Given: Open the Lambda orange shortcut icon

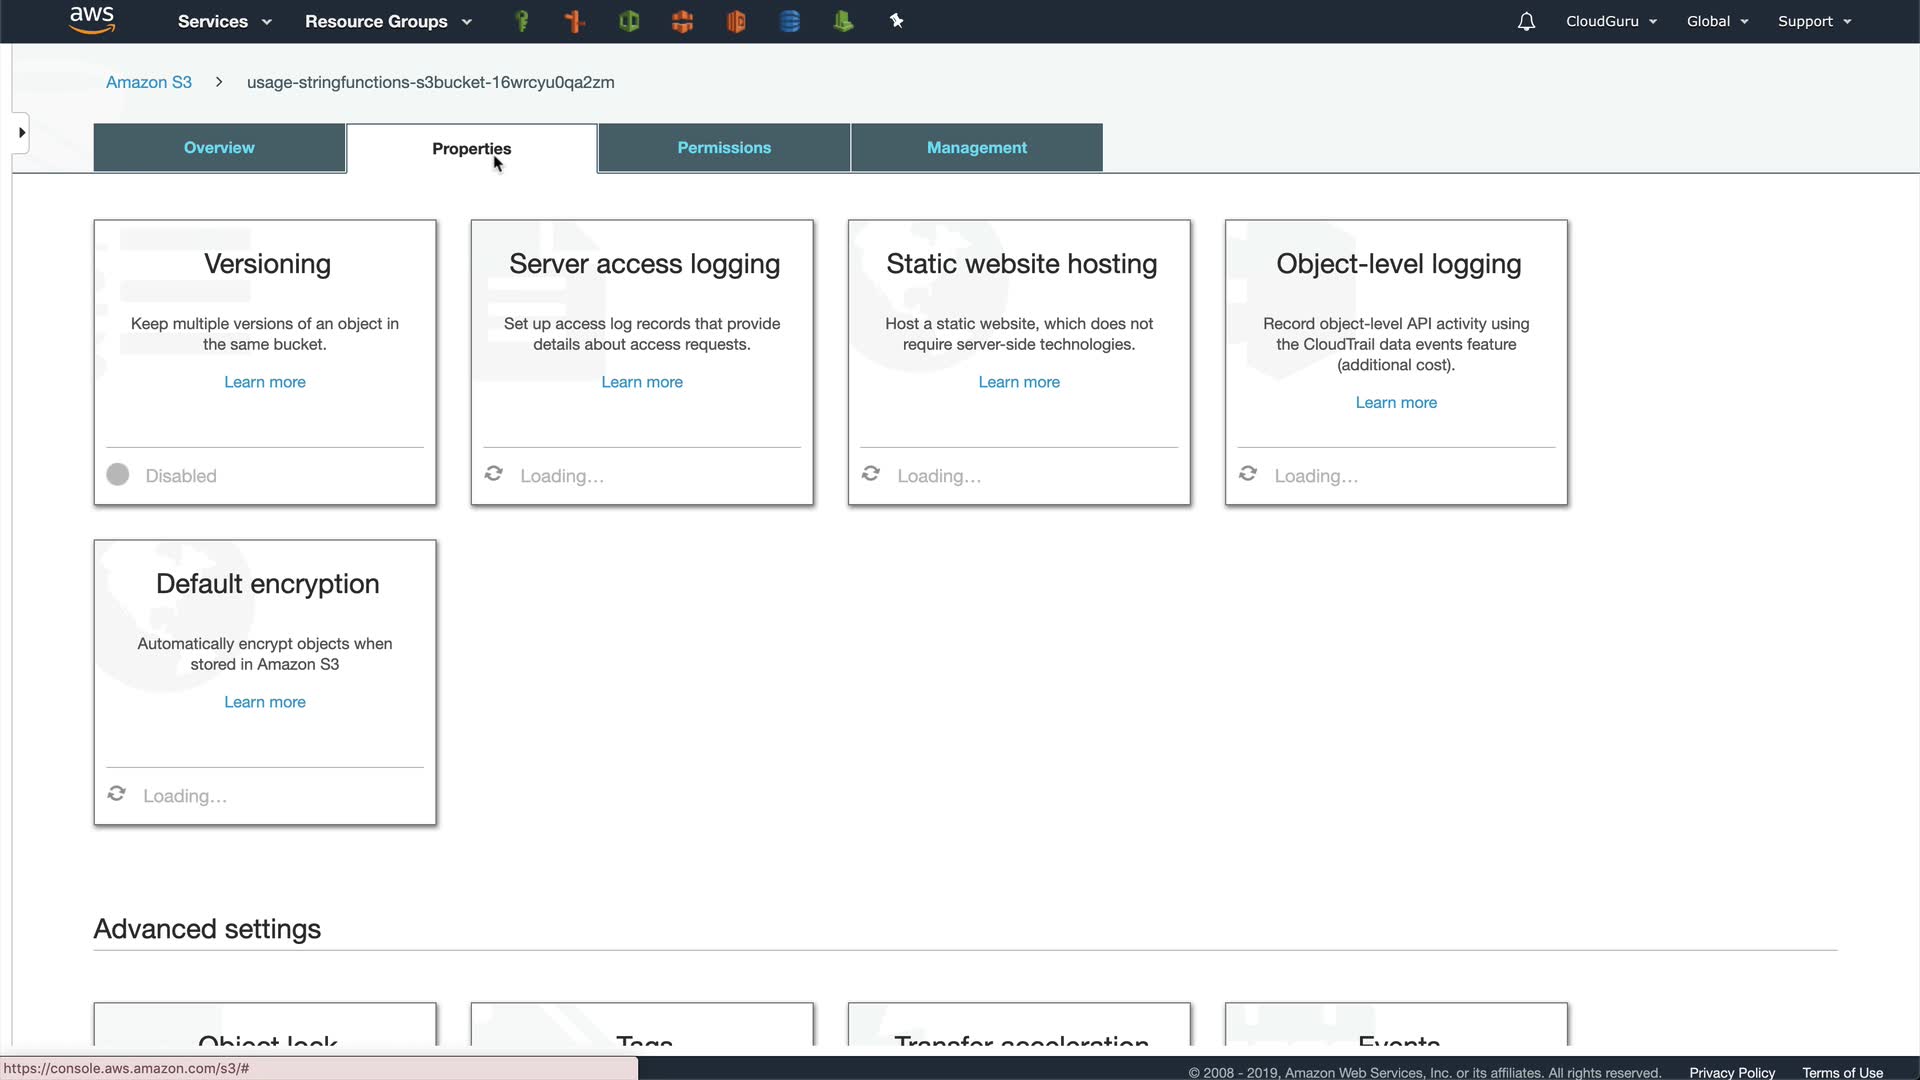Looking at the screenshot, I should (736, 21).
